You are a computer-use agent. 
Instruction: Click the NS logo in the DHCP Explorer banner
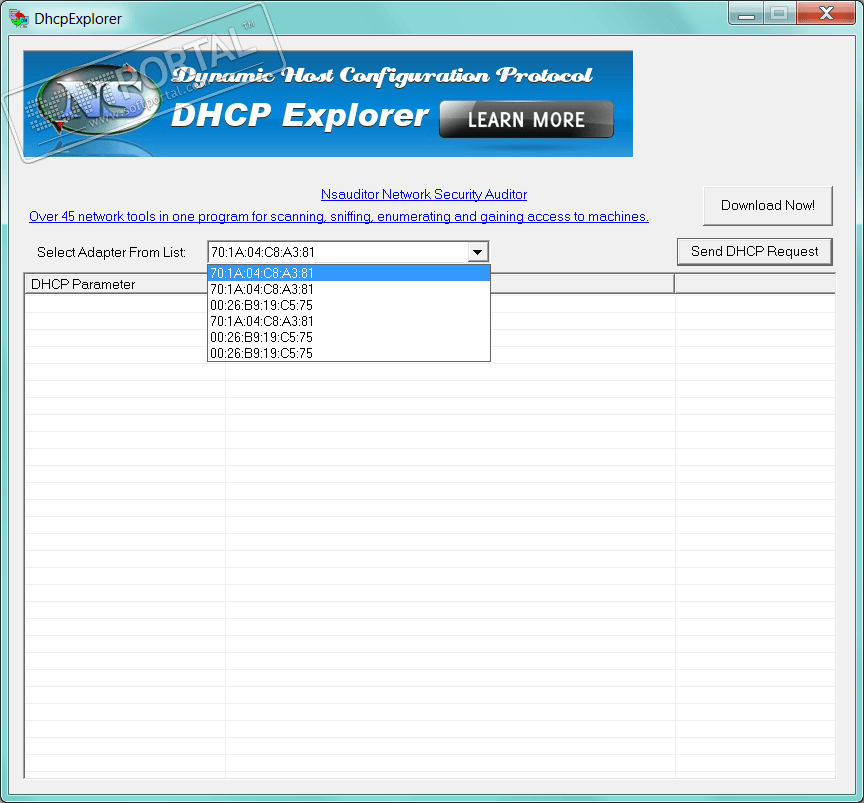point(99,100)
